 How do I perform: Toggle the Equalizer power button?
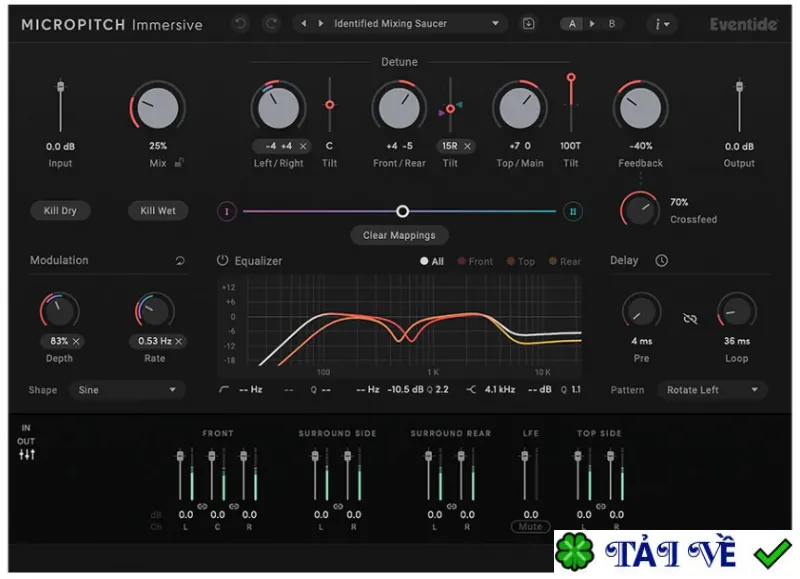[222, 260]
